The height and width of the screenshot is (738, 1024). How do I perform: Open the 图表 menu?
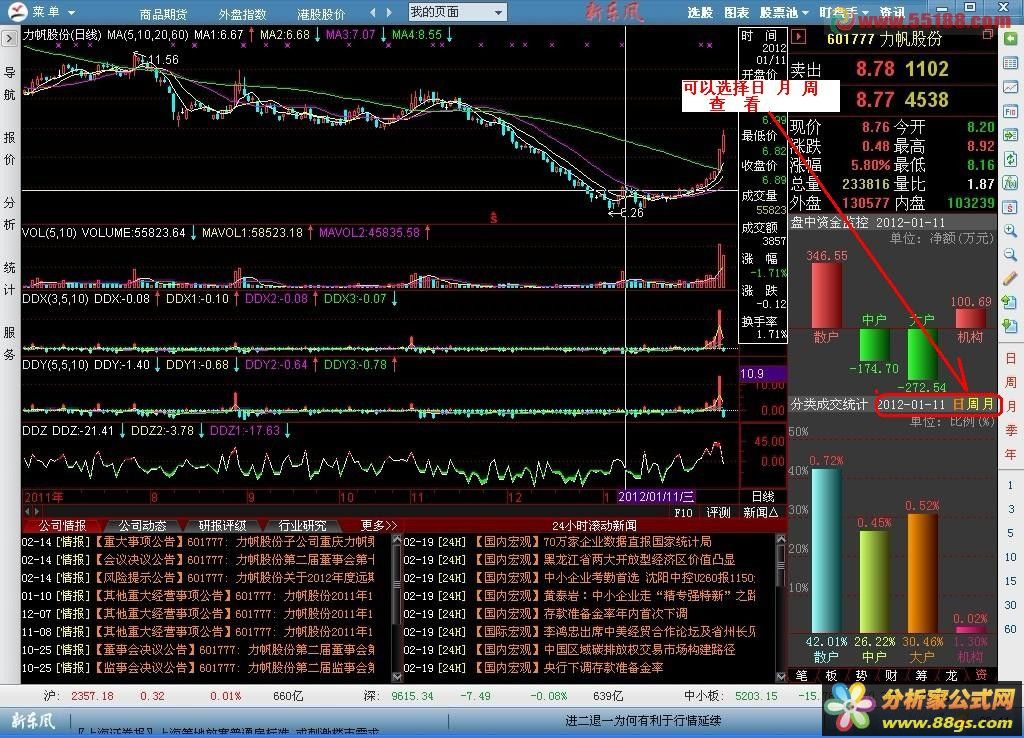coord(737,12)
